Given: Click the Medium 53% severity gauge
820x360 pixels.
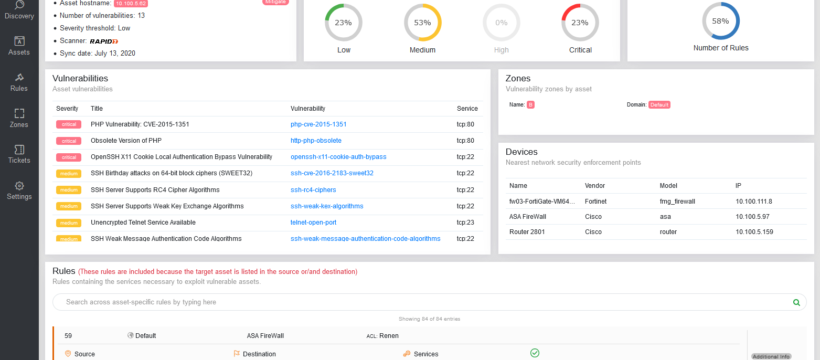Looking at the screenshot, I should point(423,22).
